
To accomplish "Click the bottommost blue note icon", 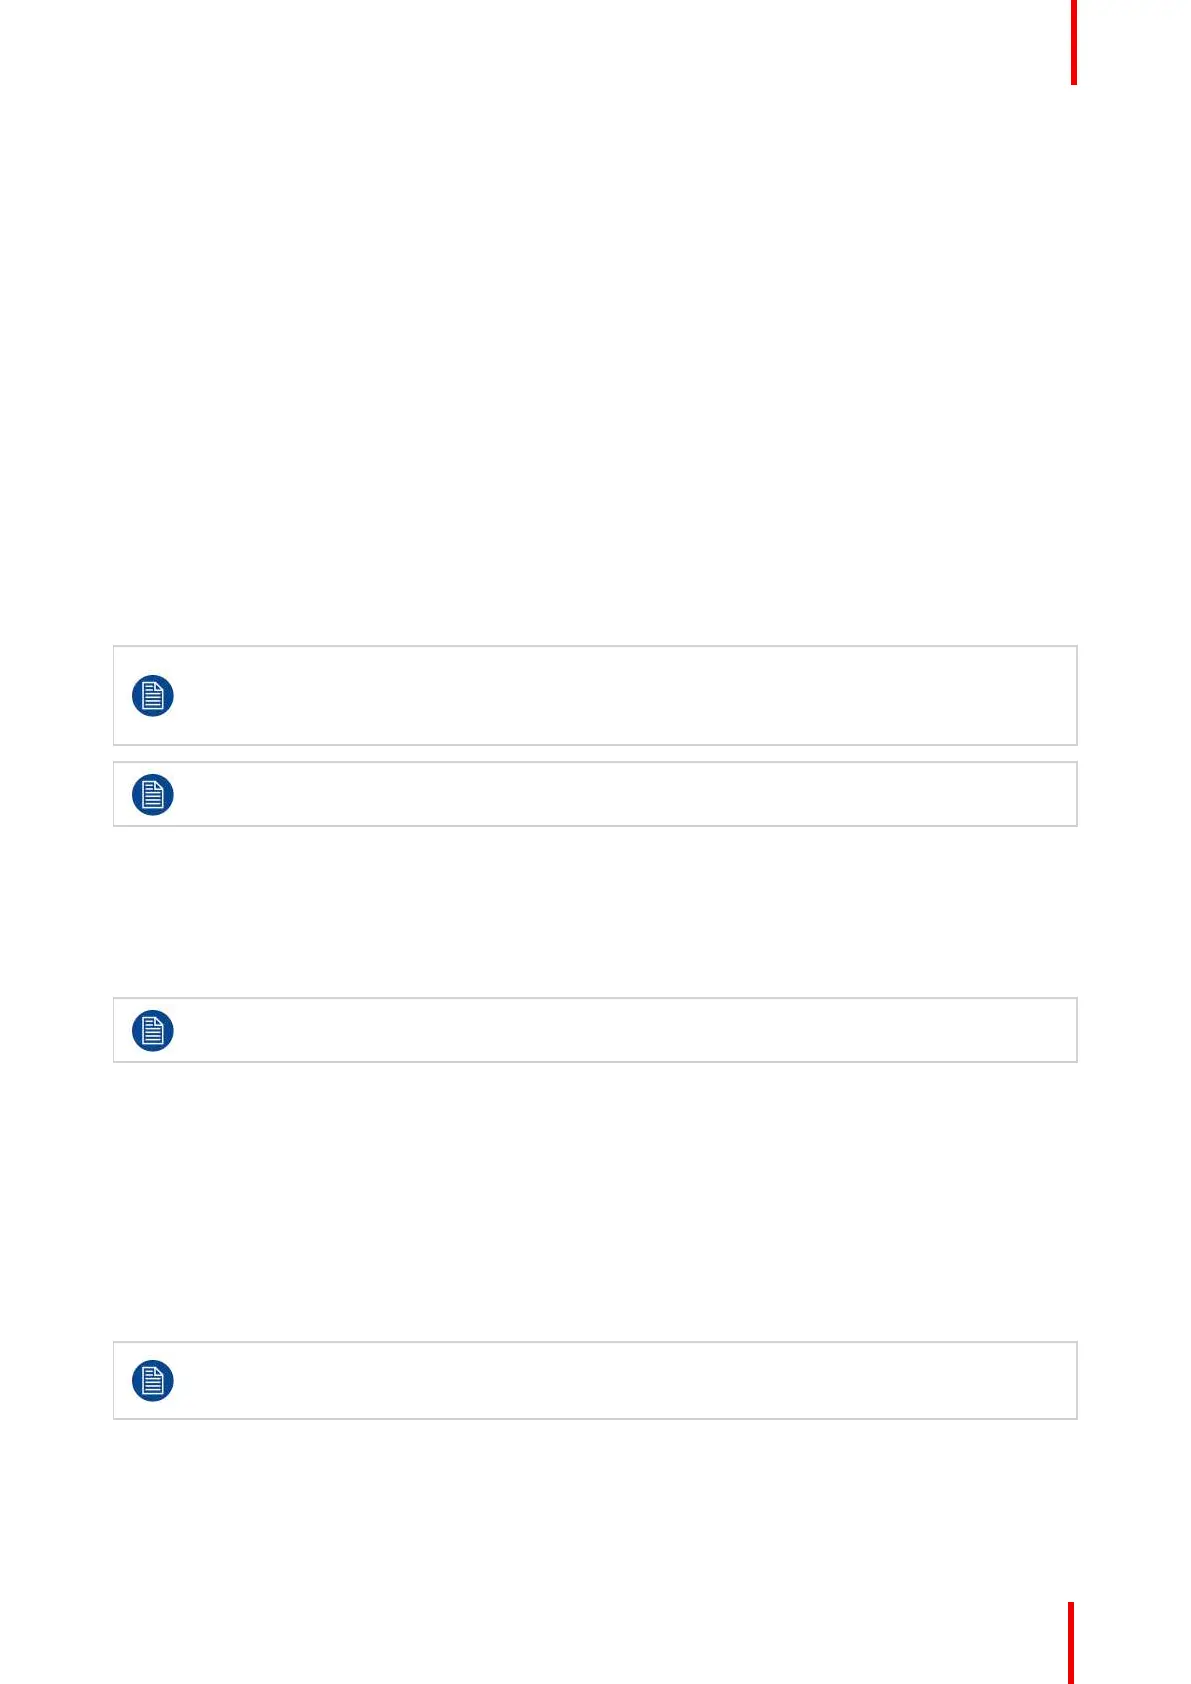I will pos(153,1381).
